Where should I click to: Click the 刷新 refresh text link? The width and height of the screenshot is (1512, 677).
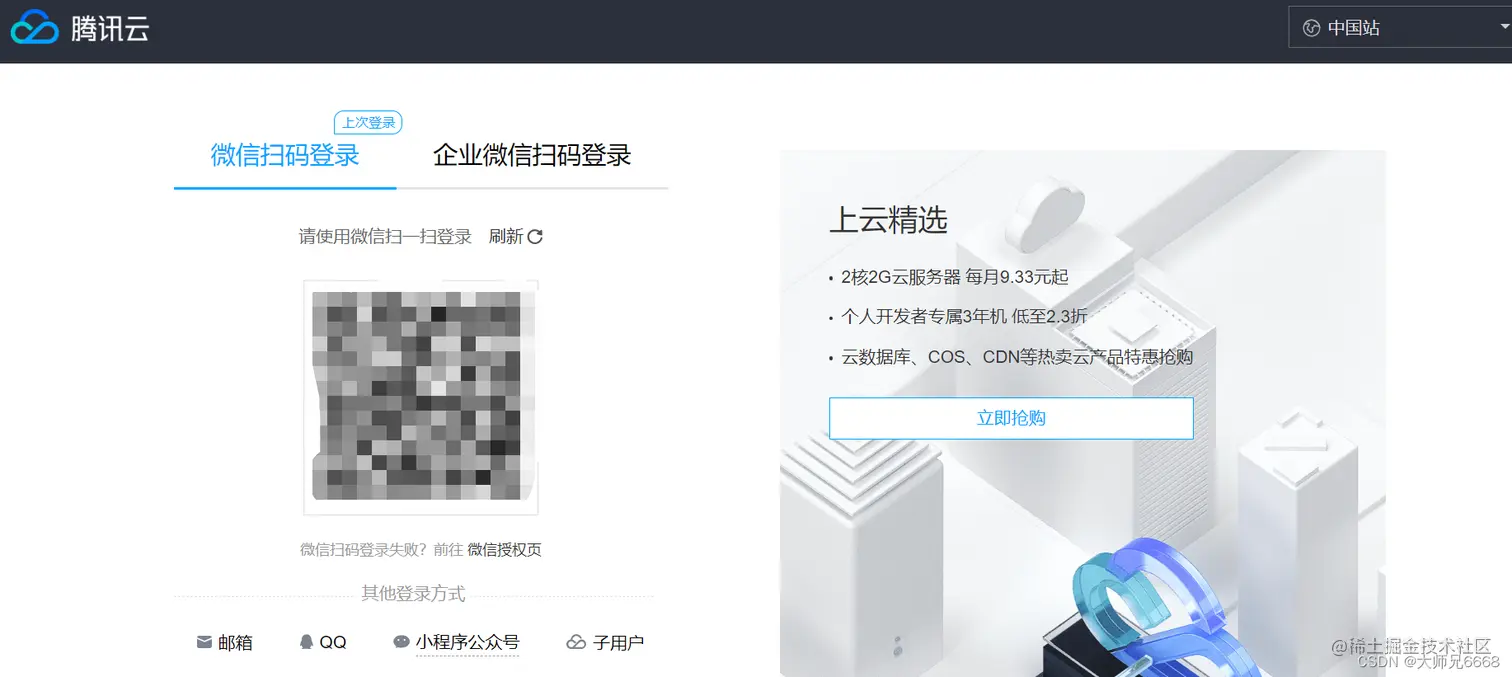[x=505, y=235]
